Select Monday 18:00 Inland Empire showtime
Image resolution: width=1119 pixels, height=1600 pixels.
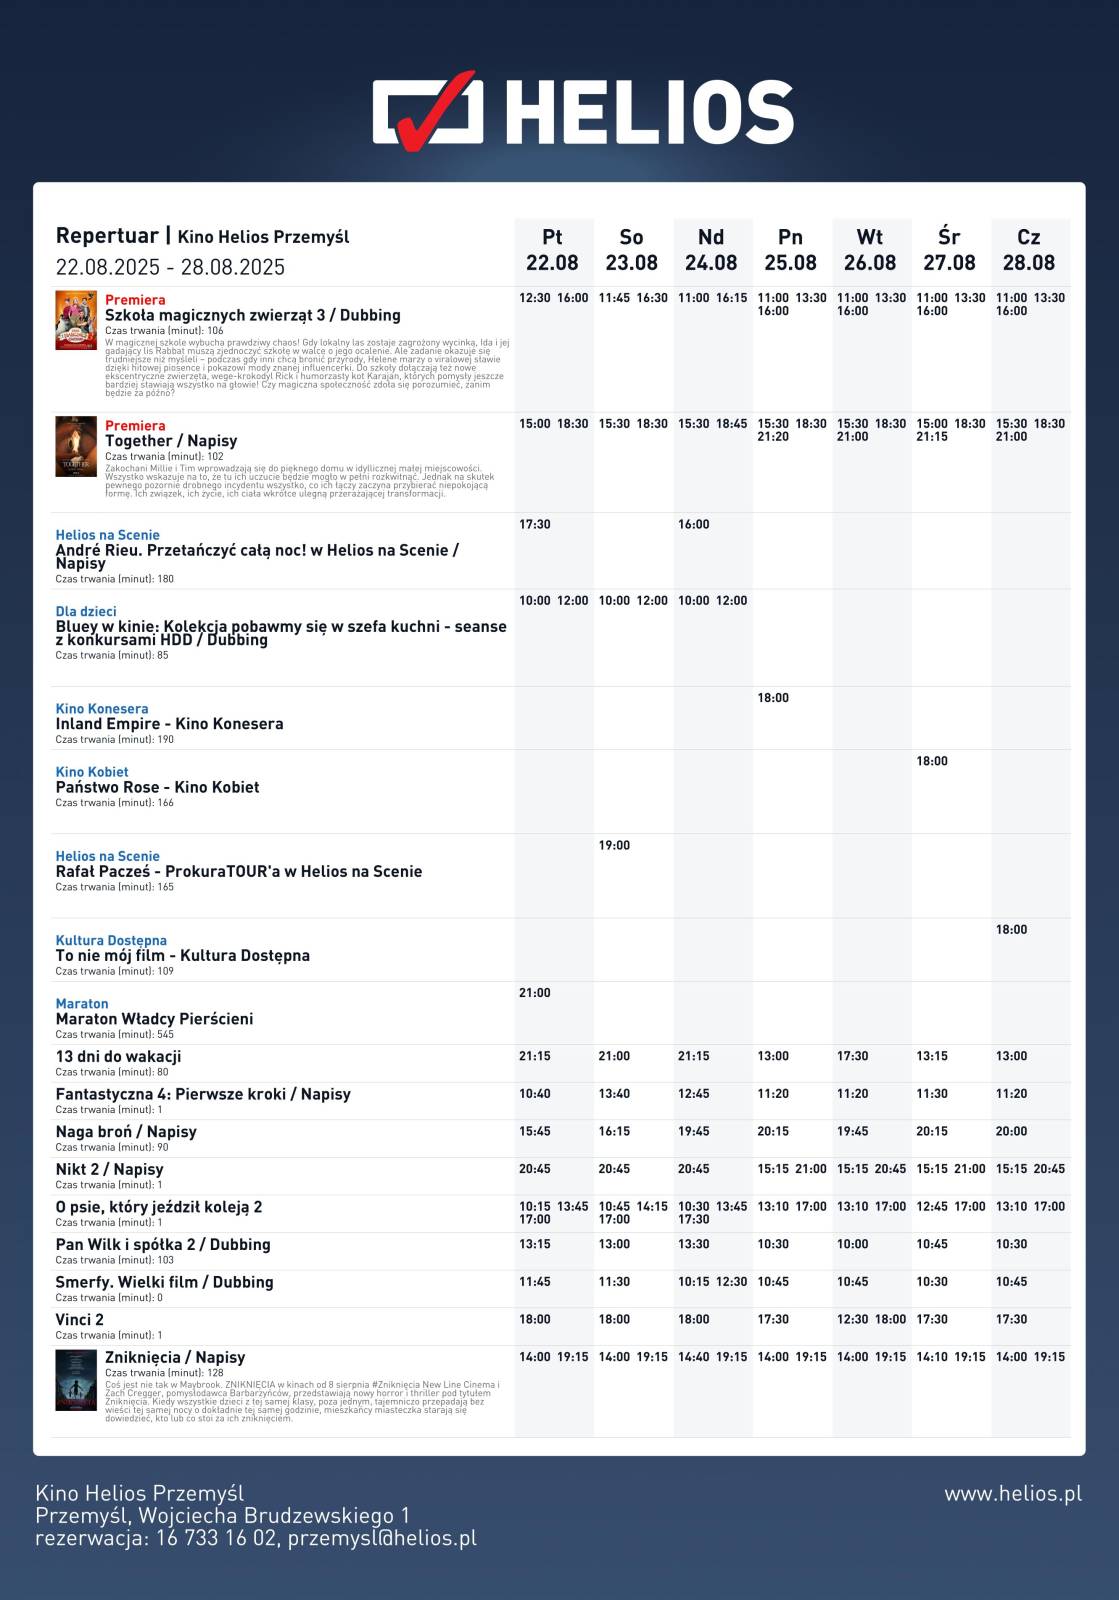(x=773, y=698)
